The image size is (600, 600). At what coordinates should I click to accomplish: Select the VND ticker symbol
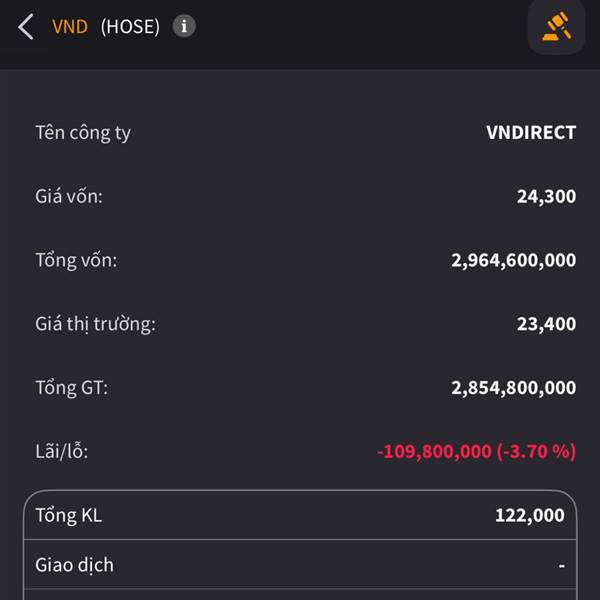(x=70, y=27)
